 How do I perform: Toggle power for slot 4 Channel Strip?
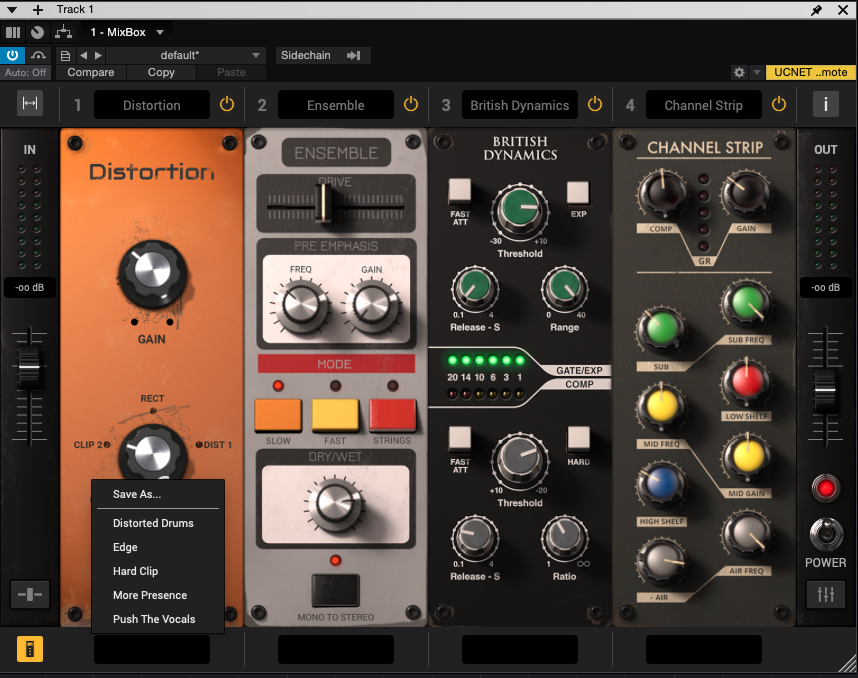tap(779, 104)
